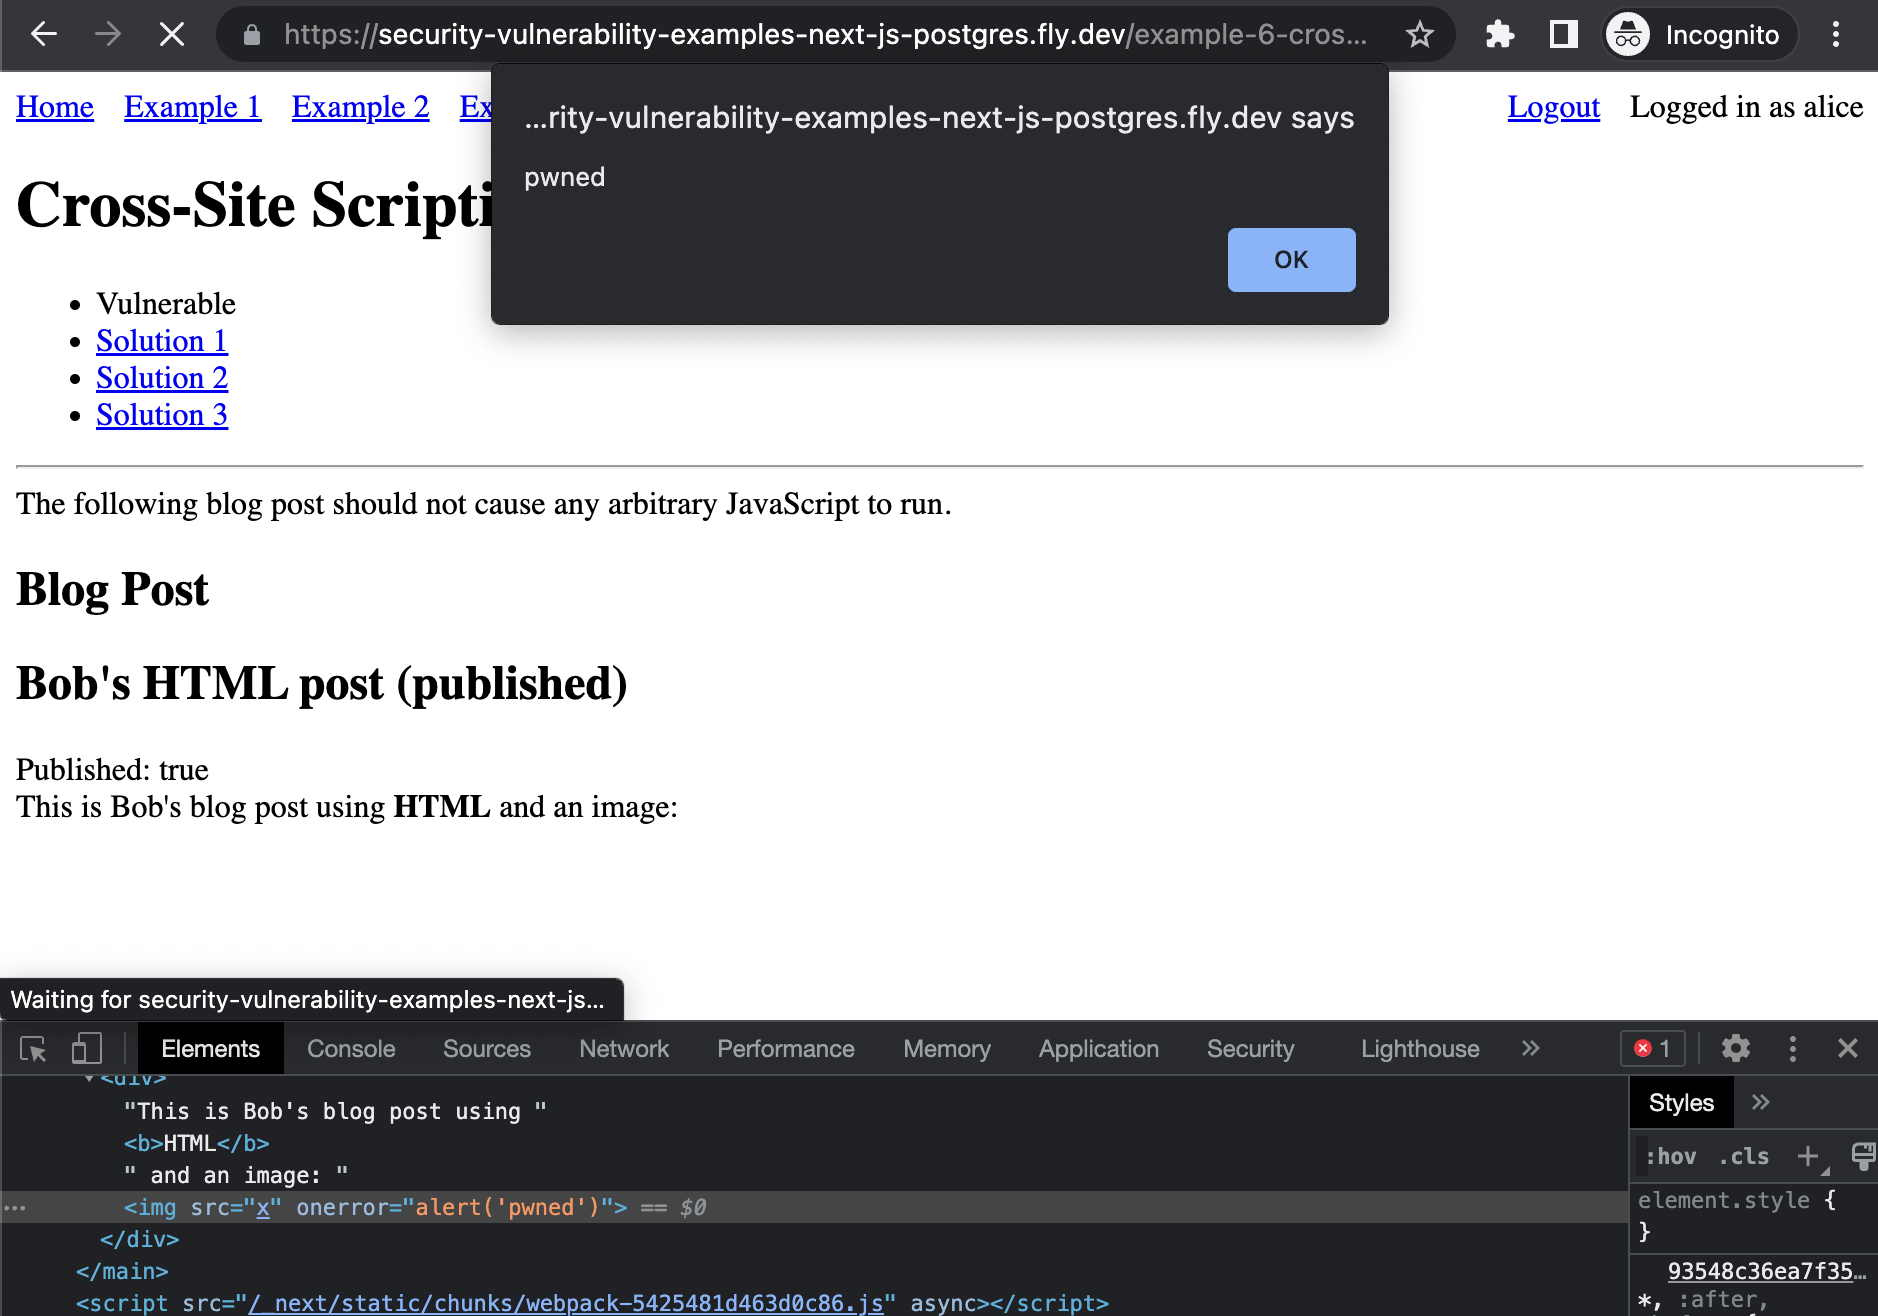Open the Chrome three-dot menu
Viewport: 1878px width, 1316px height.
point(1835,35)
